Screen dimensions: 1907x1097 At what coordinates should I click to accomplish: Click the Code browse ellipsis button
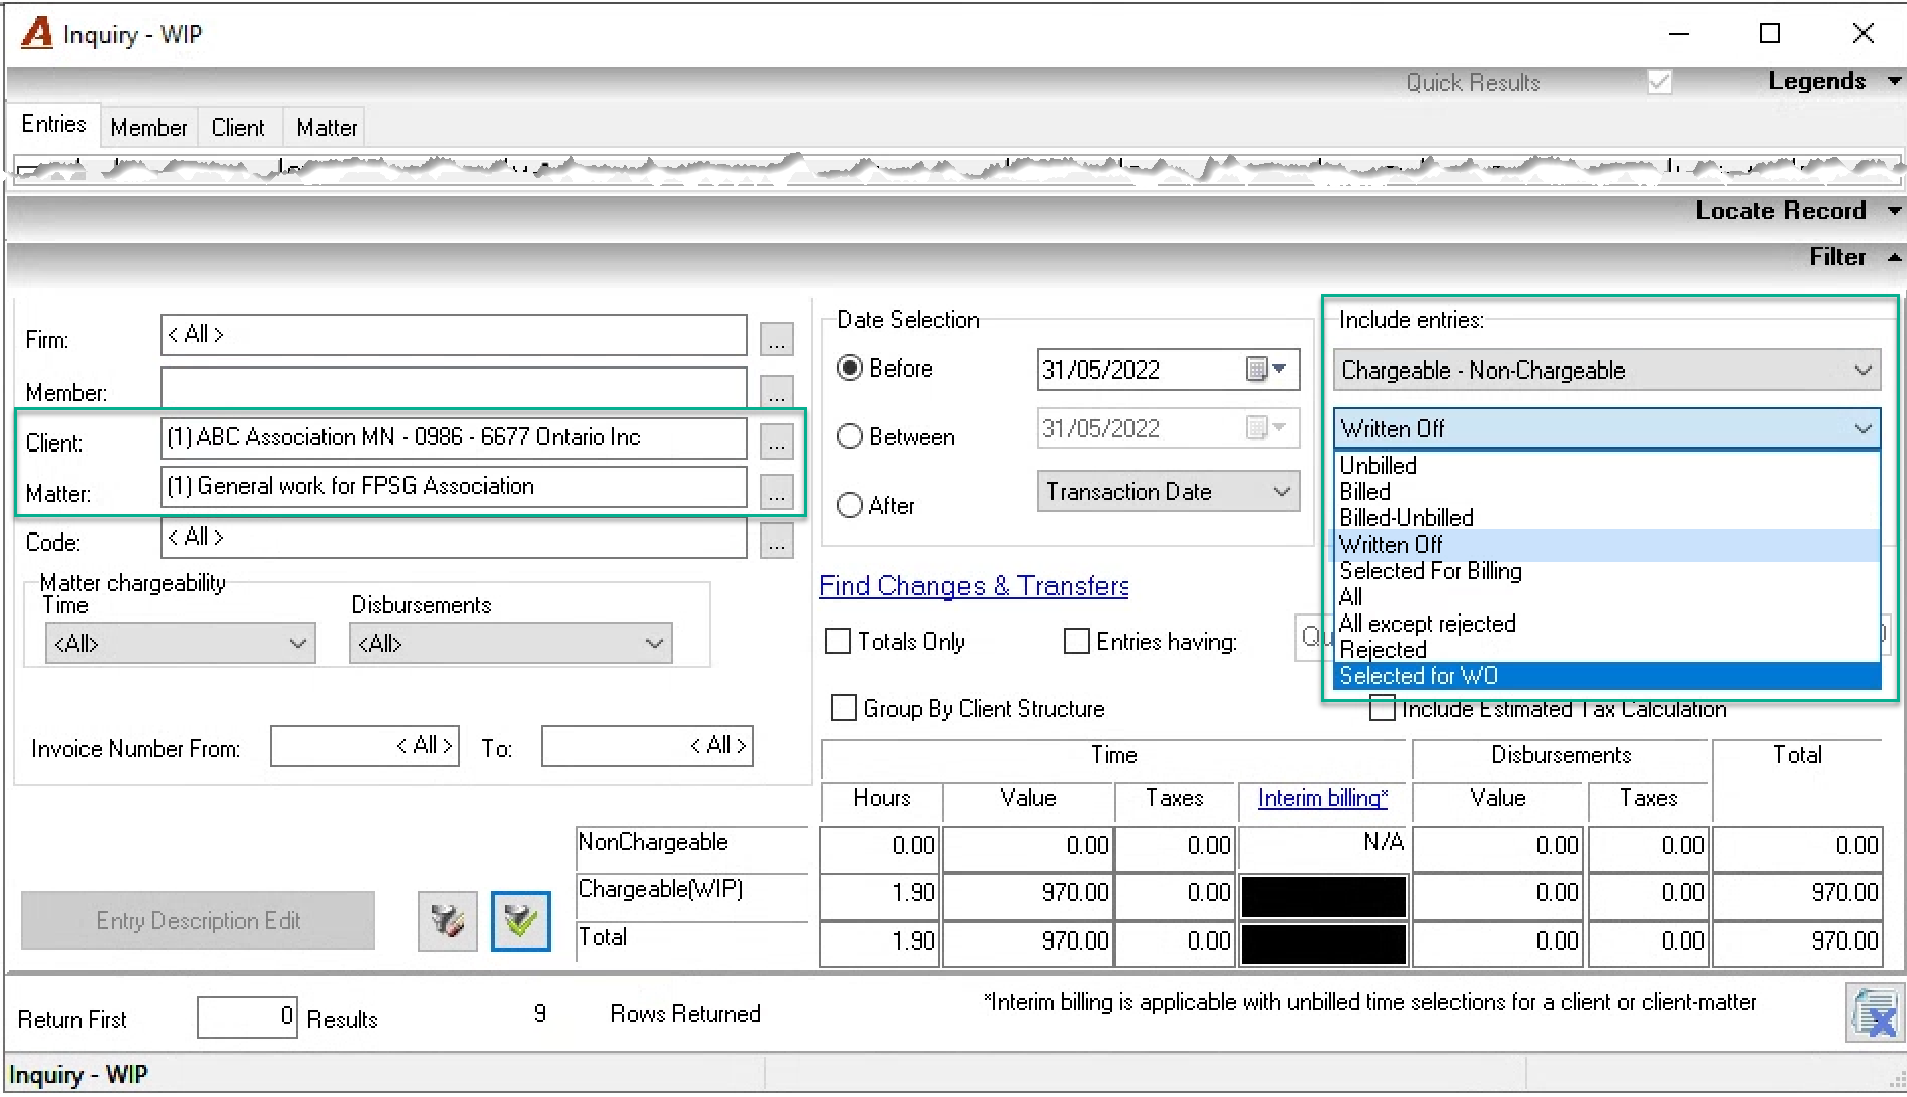pyautogui.click(x=776, y=541)
